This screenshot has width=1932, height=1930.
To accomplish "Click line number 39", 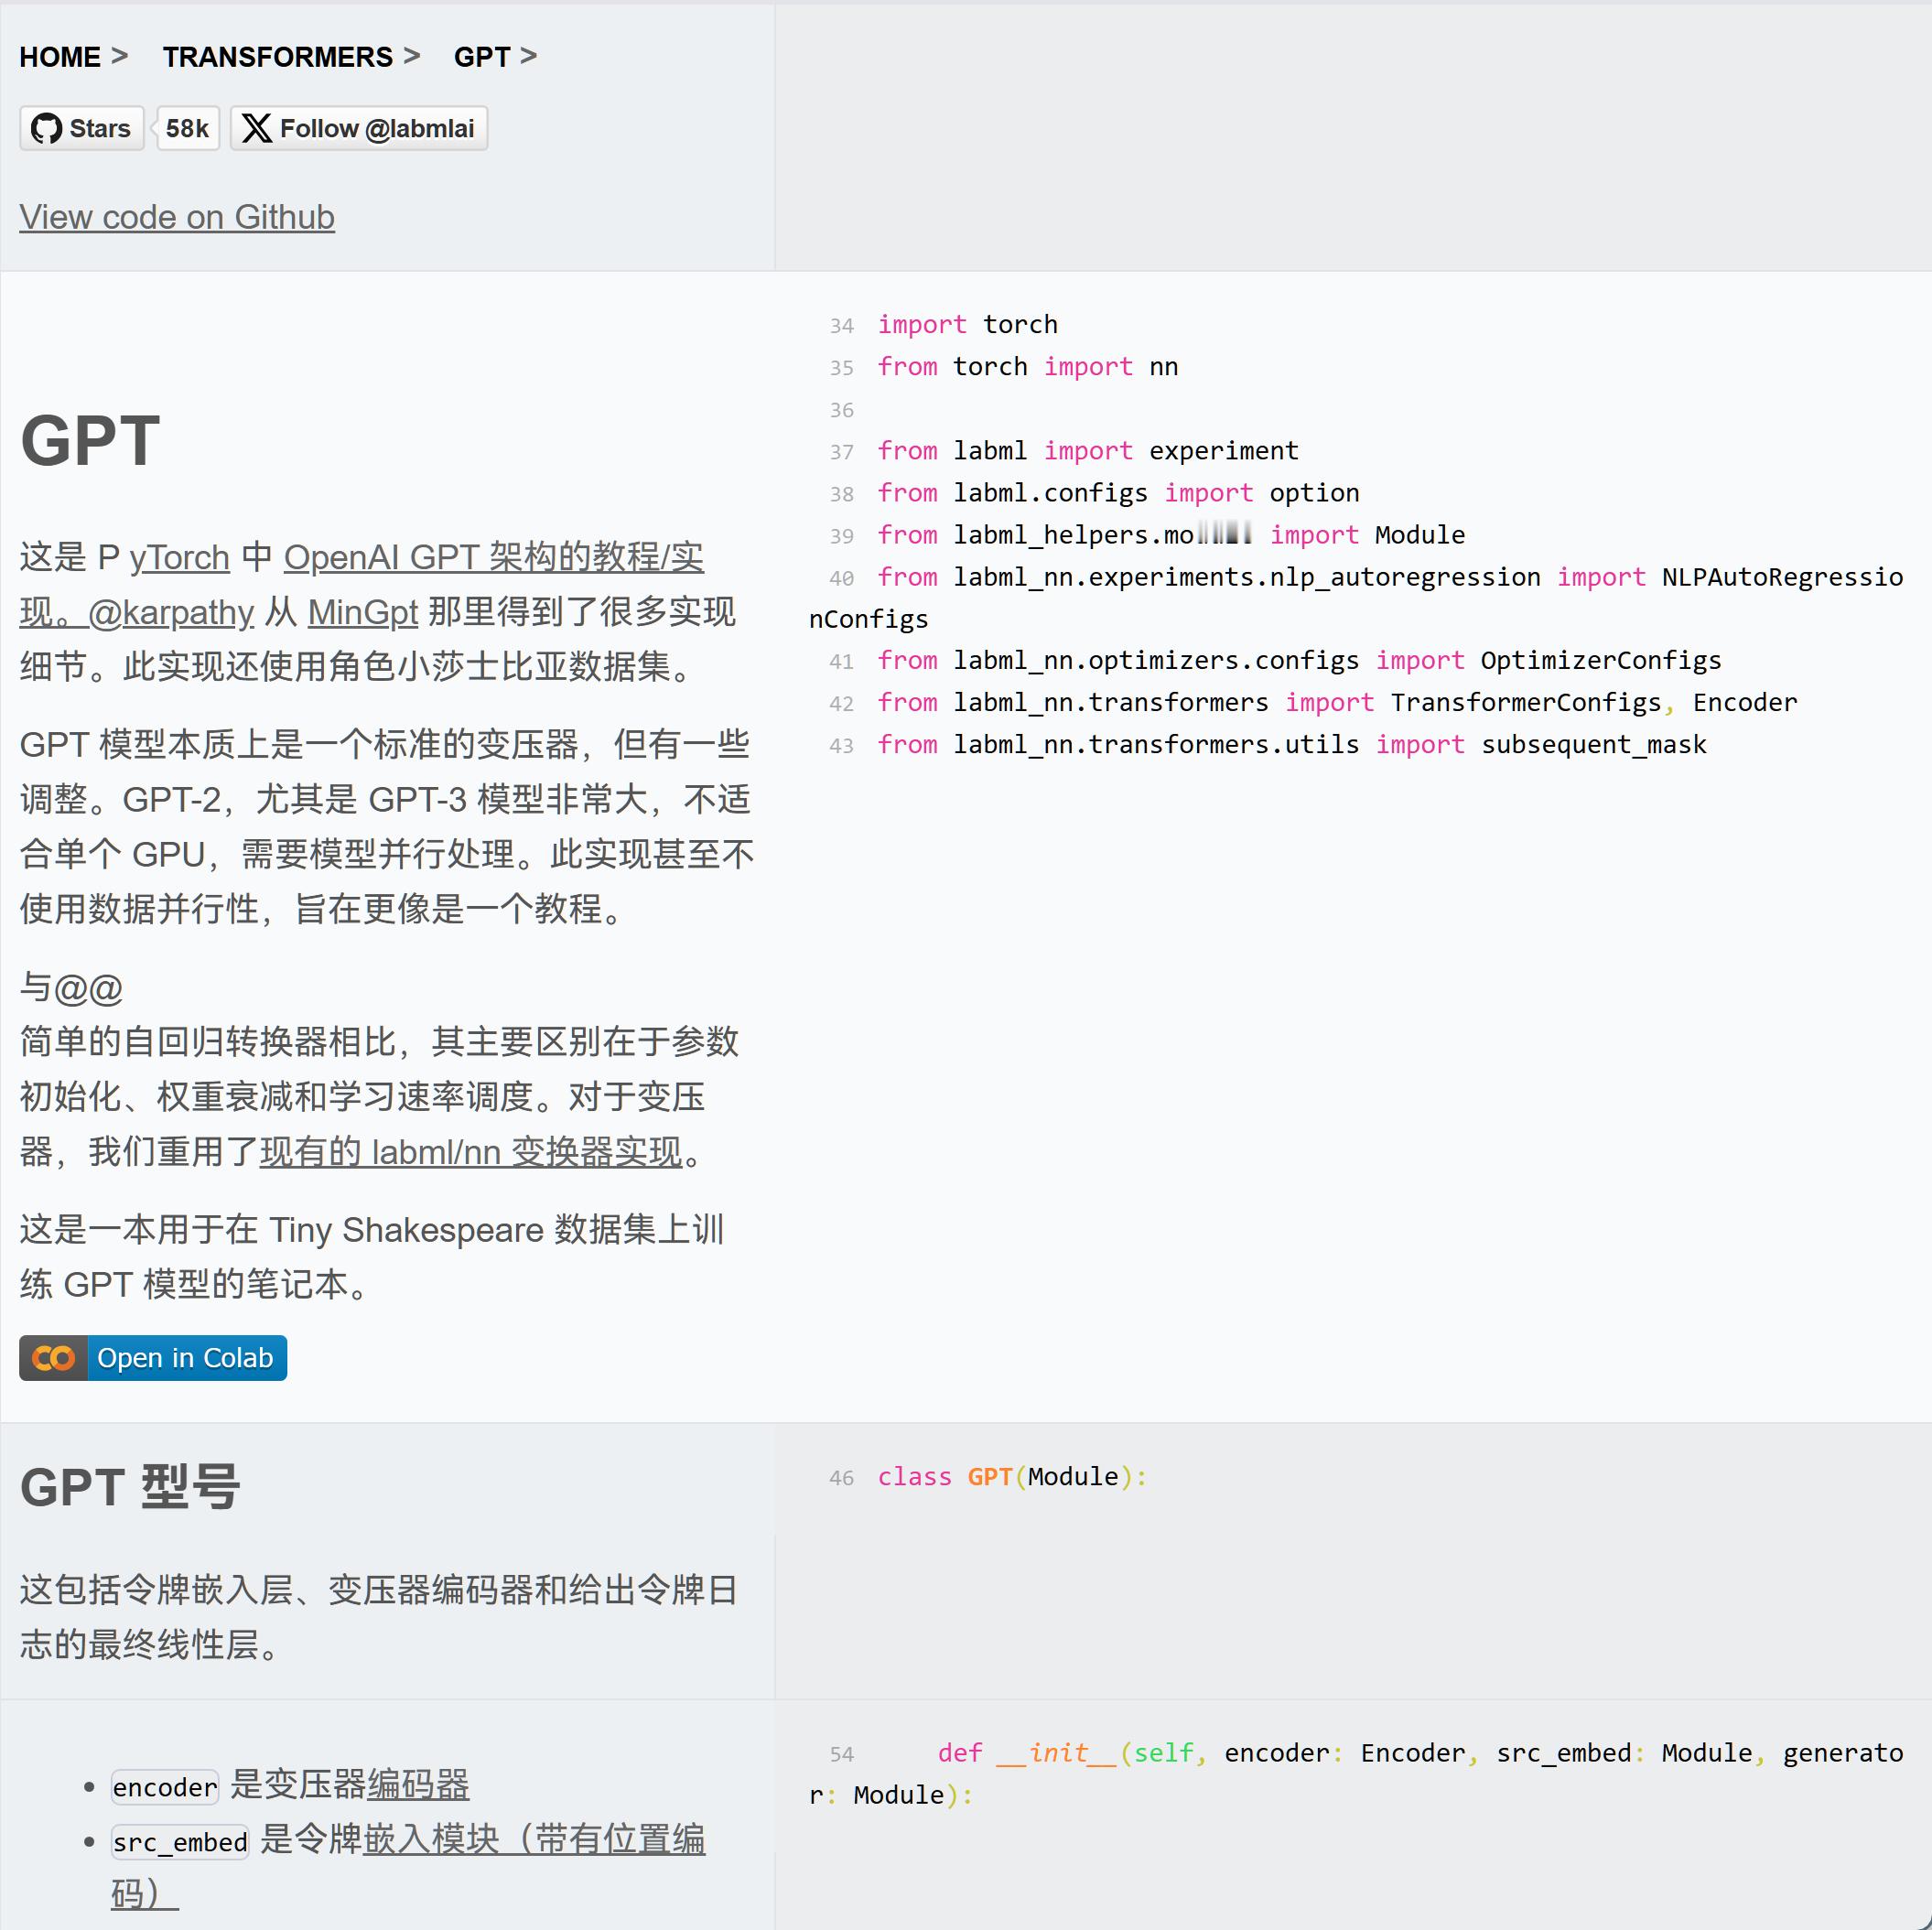I will pyautogui.click(x=841, y=536).
